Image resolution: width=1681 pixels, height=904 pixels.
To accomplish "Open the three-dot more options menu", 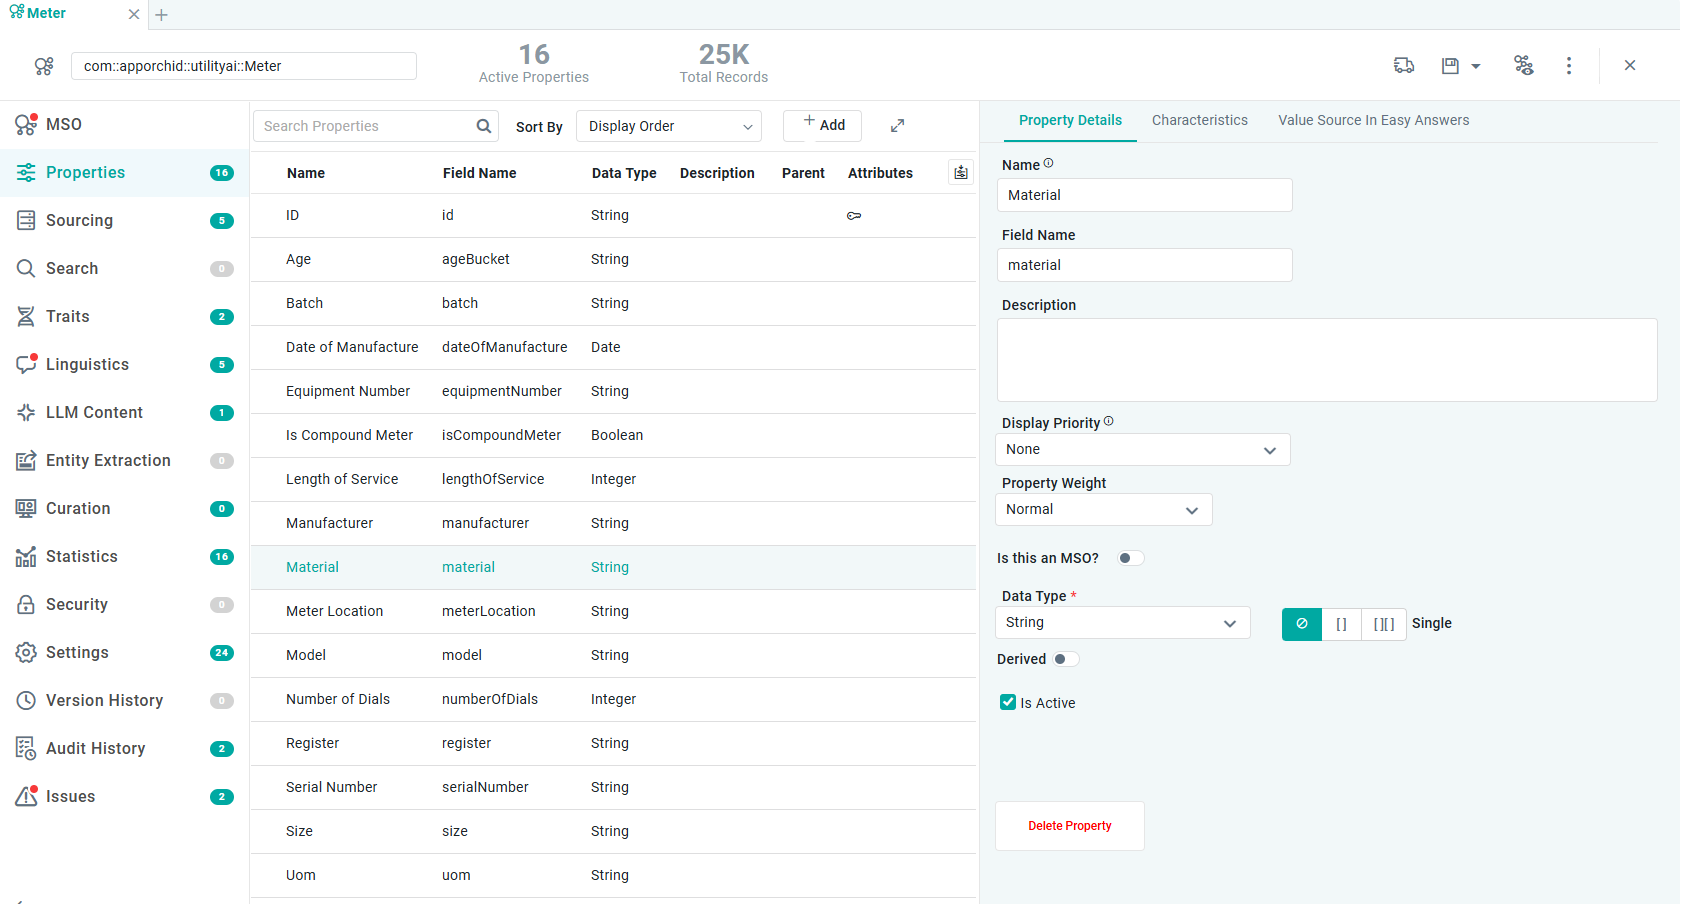I will click(x=1568, y=66).
